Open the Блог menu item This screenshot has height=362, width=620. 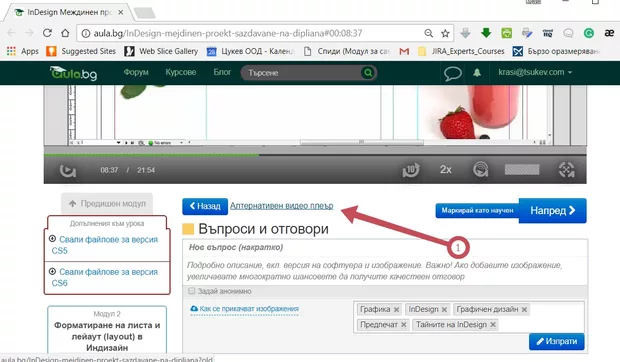click(x=222, y=72)
